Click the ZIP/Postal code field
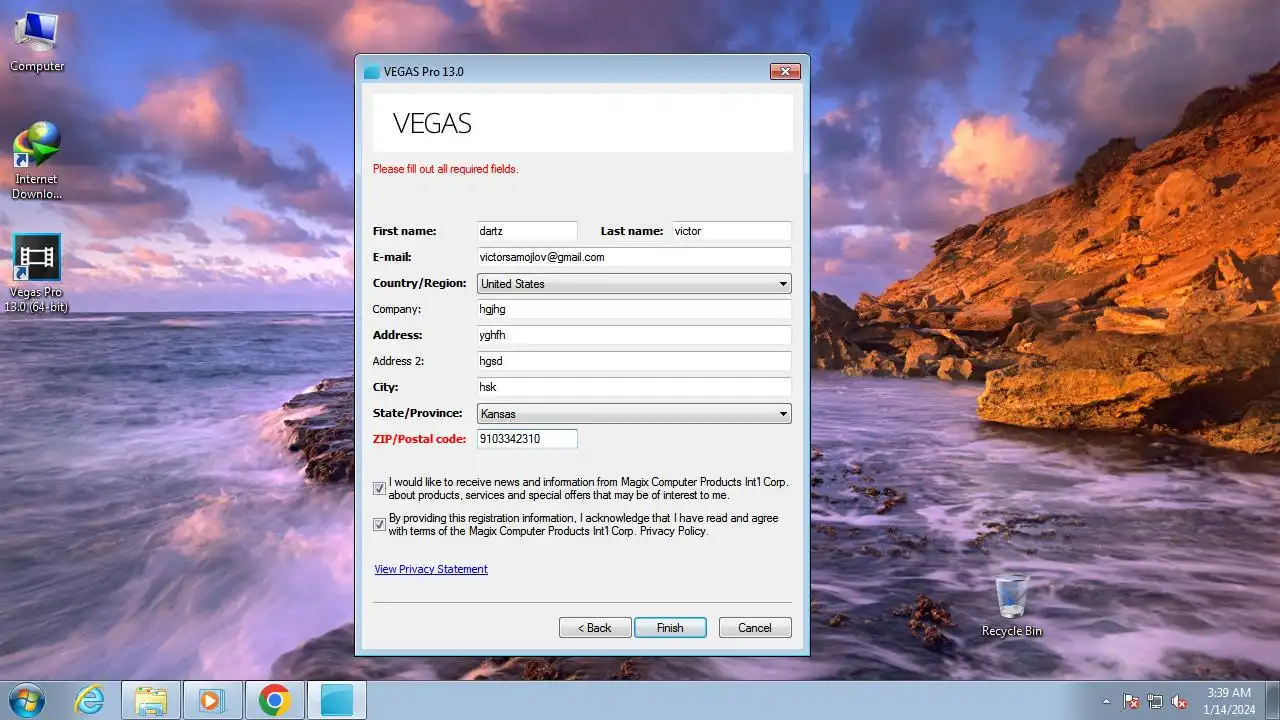Screen dimensions: 1280x720 [527, 439]
